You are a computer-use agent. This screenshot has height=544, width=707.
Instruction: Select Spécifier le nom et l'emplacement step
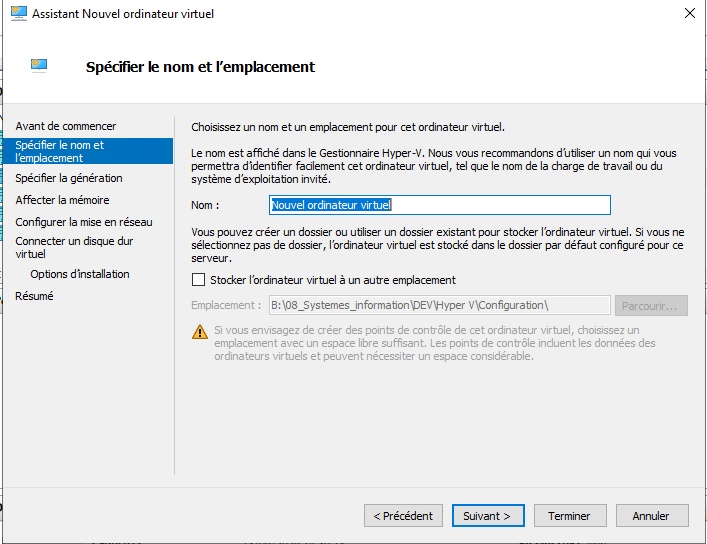(x=60, y=151)
